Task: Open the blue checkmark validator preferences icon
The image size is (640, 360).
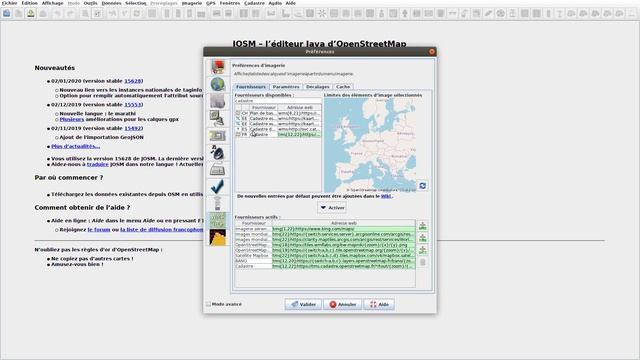Action: click(x=218, y=187)
